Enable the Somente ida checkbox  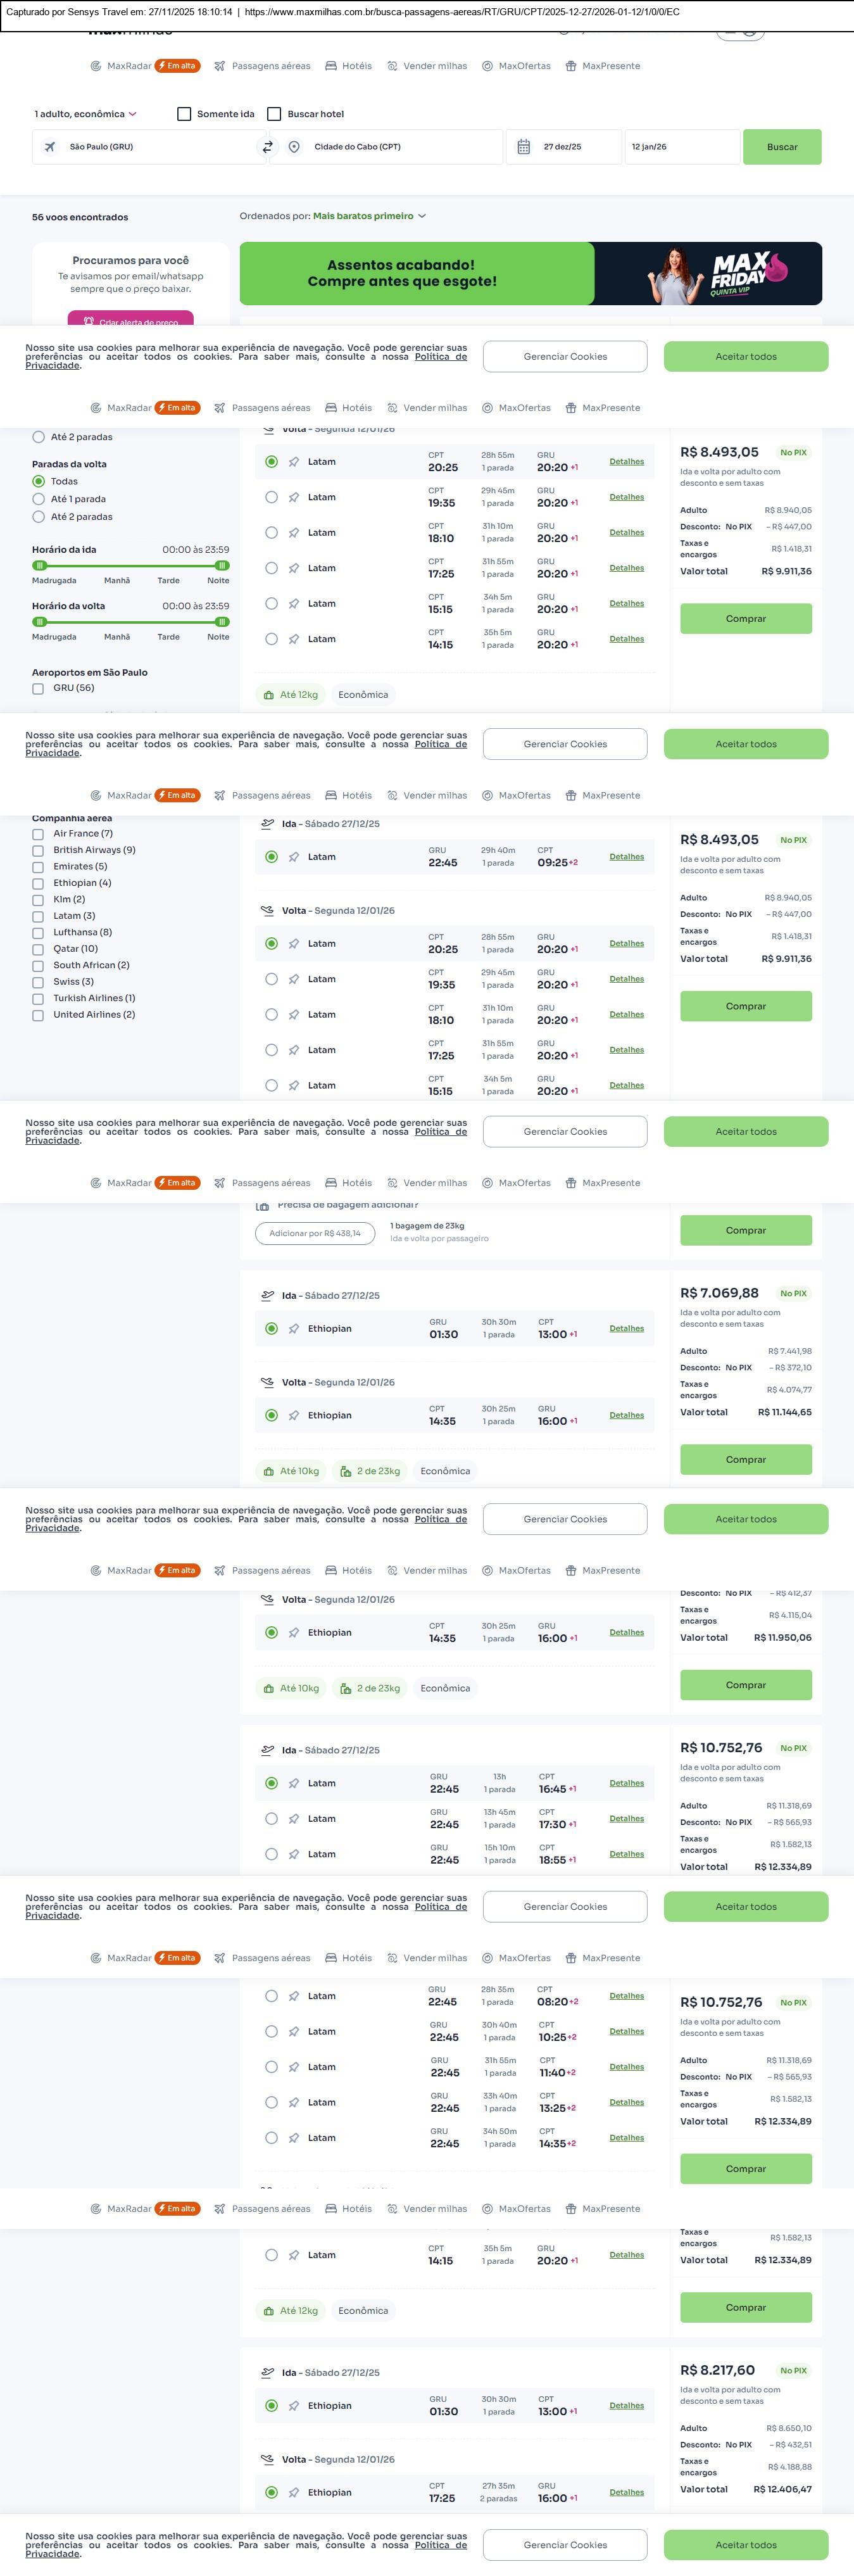pos(184,114)
